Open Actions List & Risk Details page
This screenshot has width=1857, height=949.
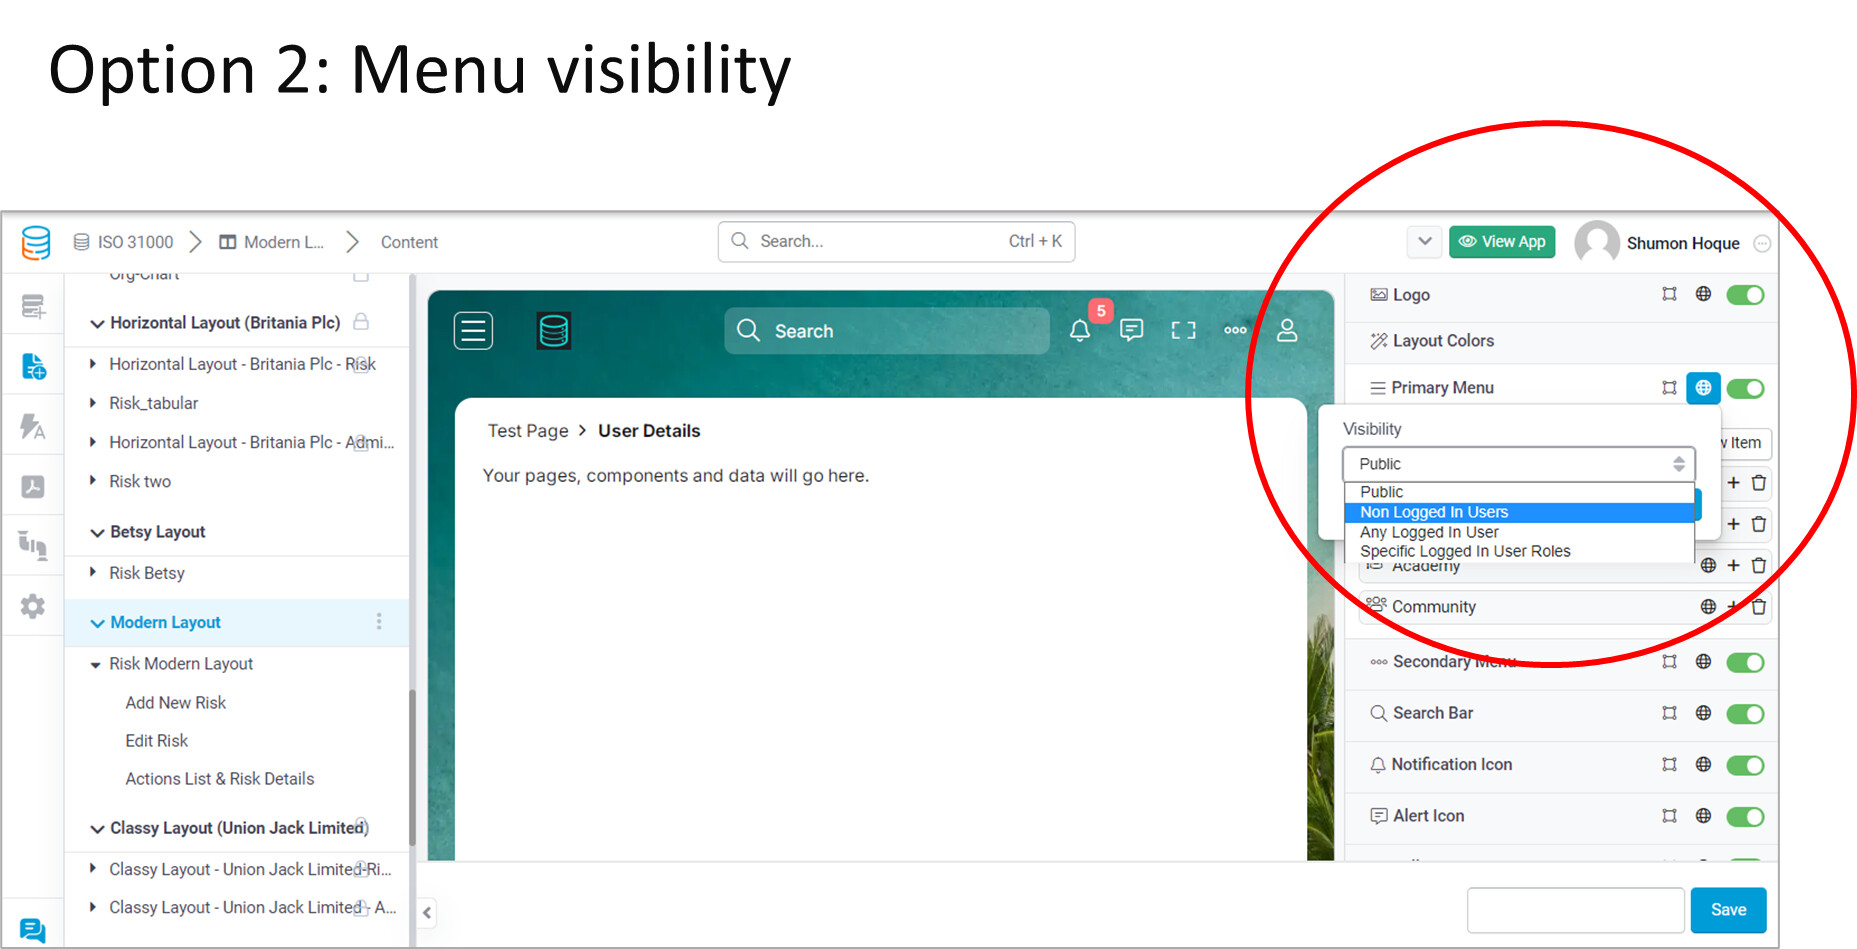[220, 779]
